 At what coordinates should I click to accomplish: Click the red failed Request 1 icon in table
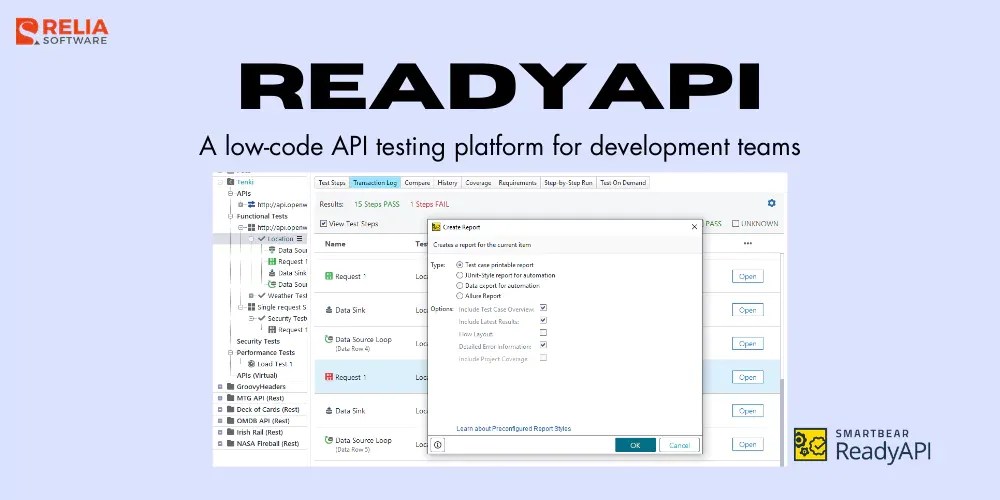point(329,377)
